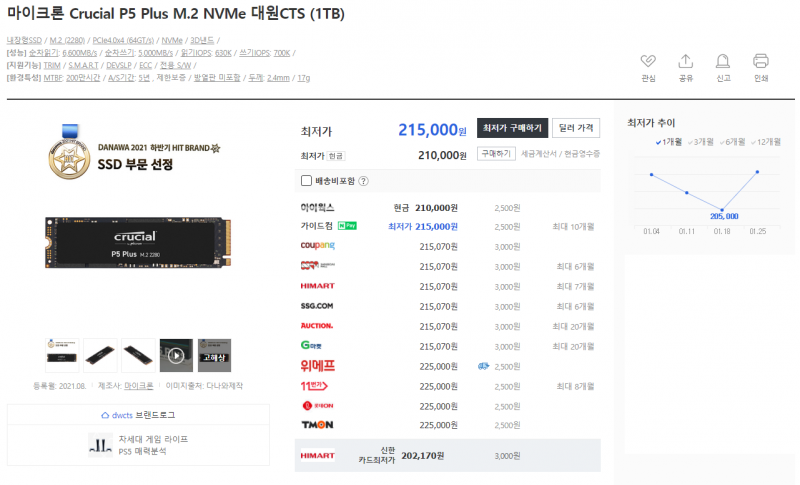Open the 아이웍스 seller link
Viewport: 800px width, 485px height.
coord(317,208)
